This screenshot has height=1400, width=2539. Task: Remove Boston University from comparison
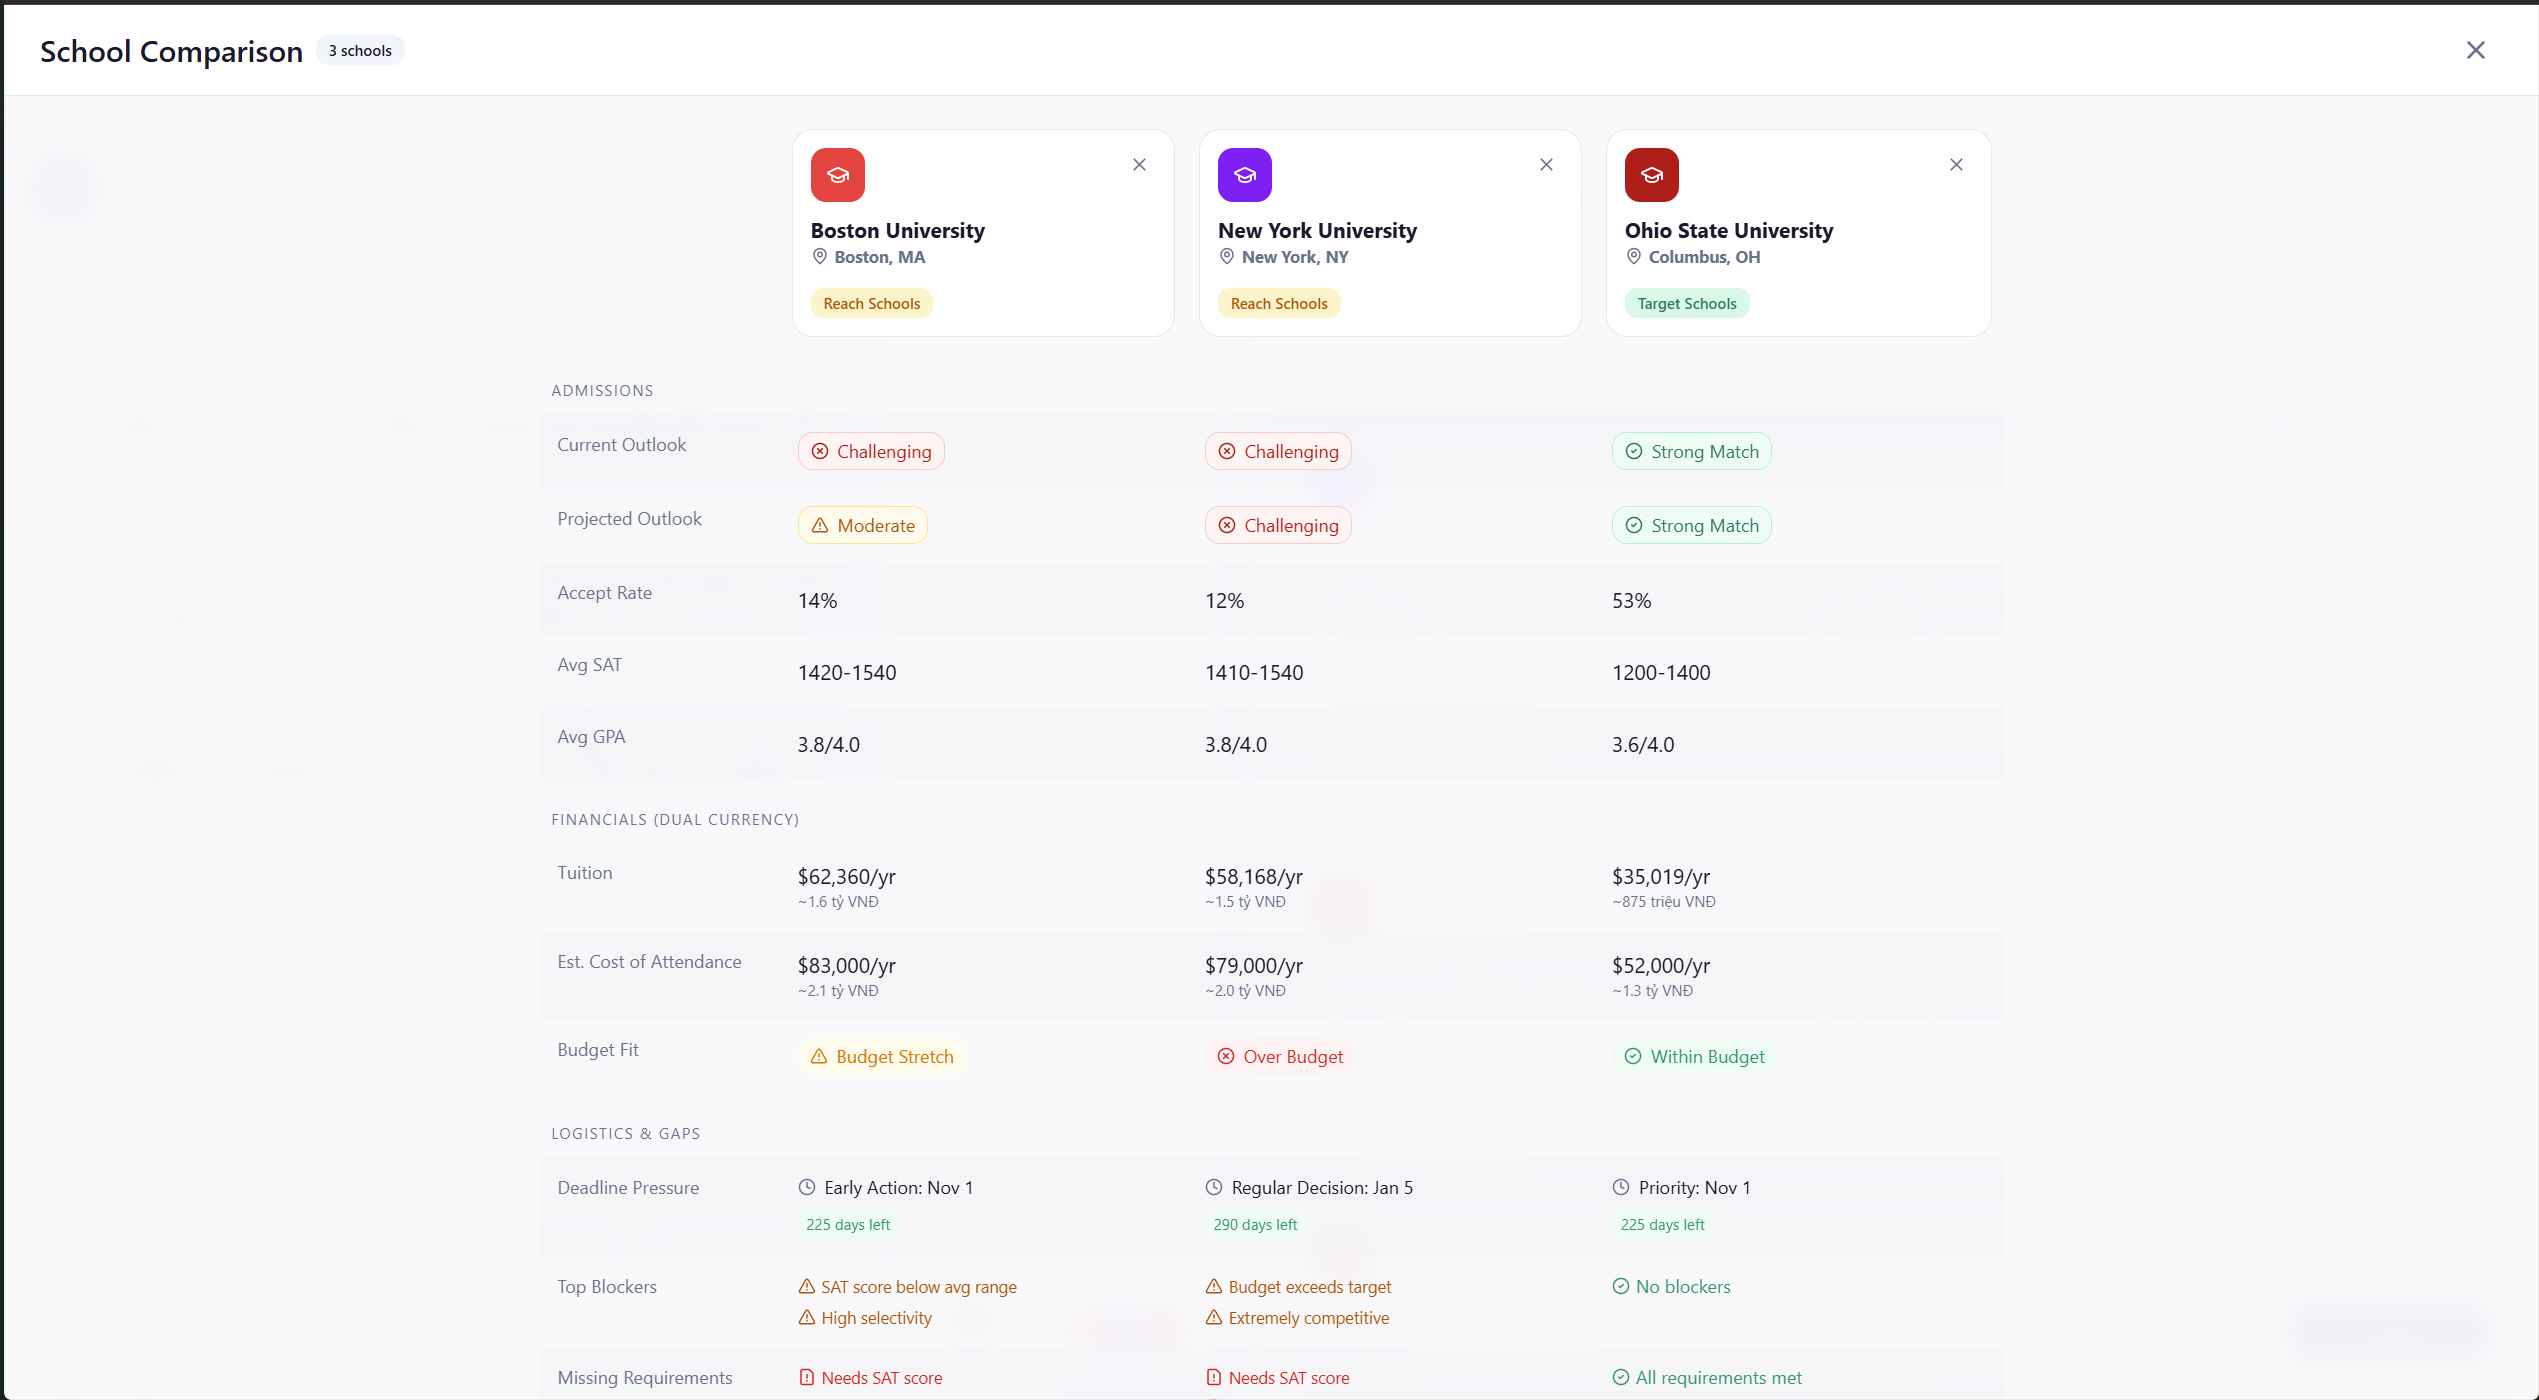pos(1139,165)
